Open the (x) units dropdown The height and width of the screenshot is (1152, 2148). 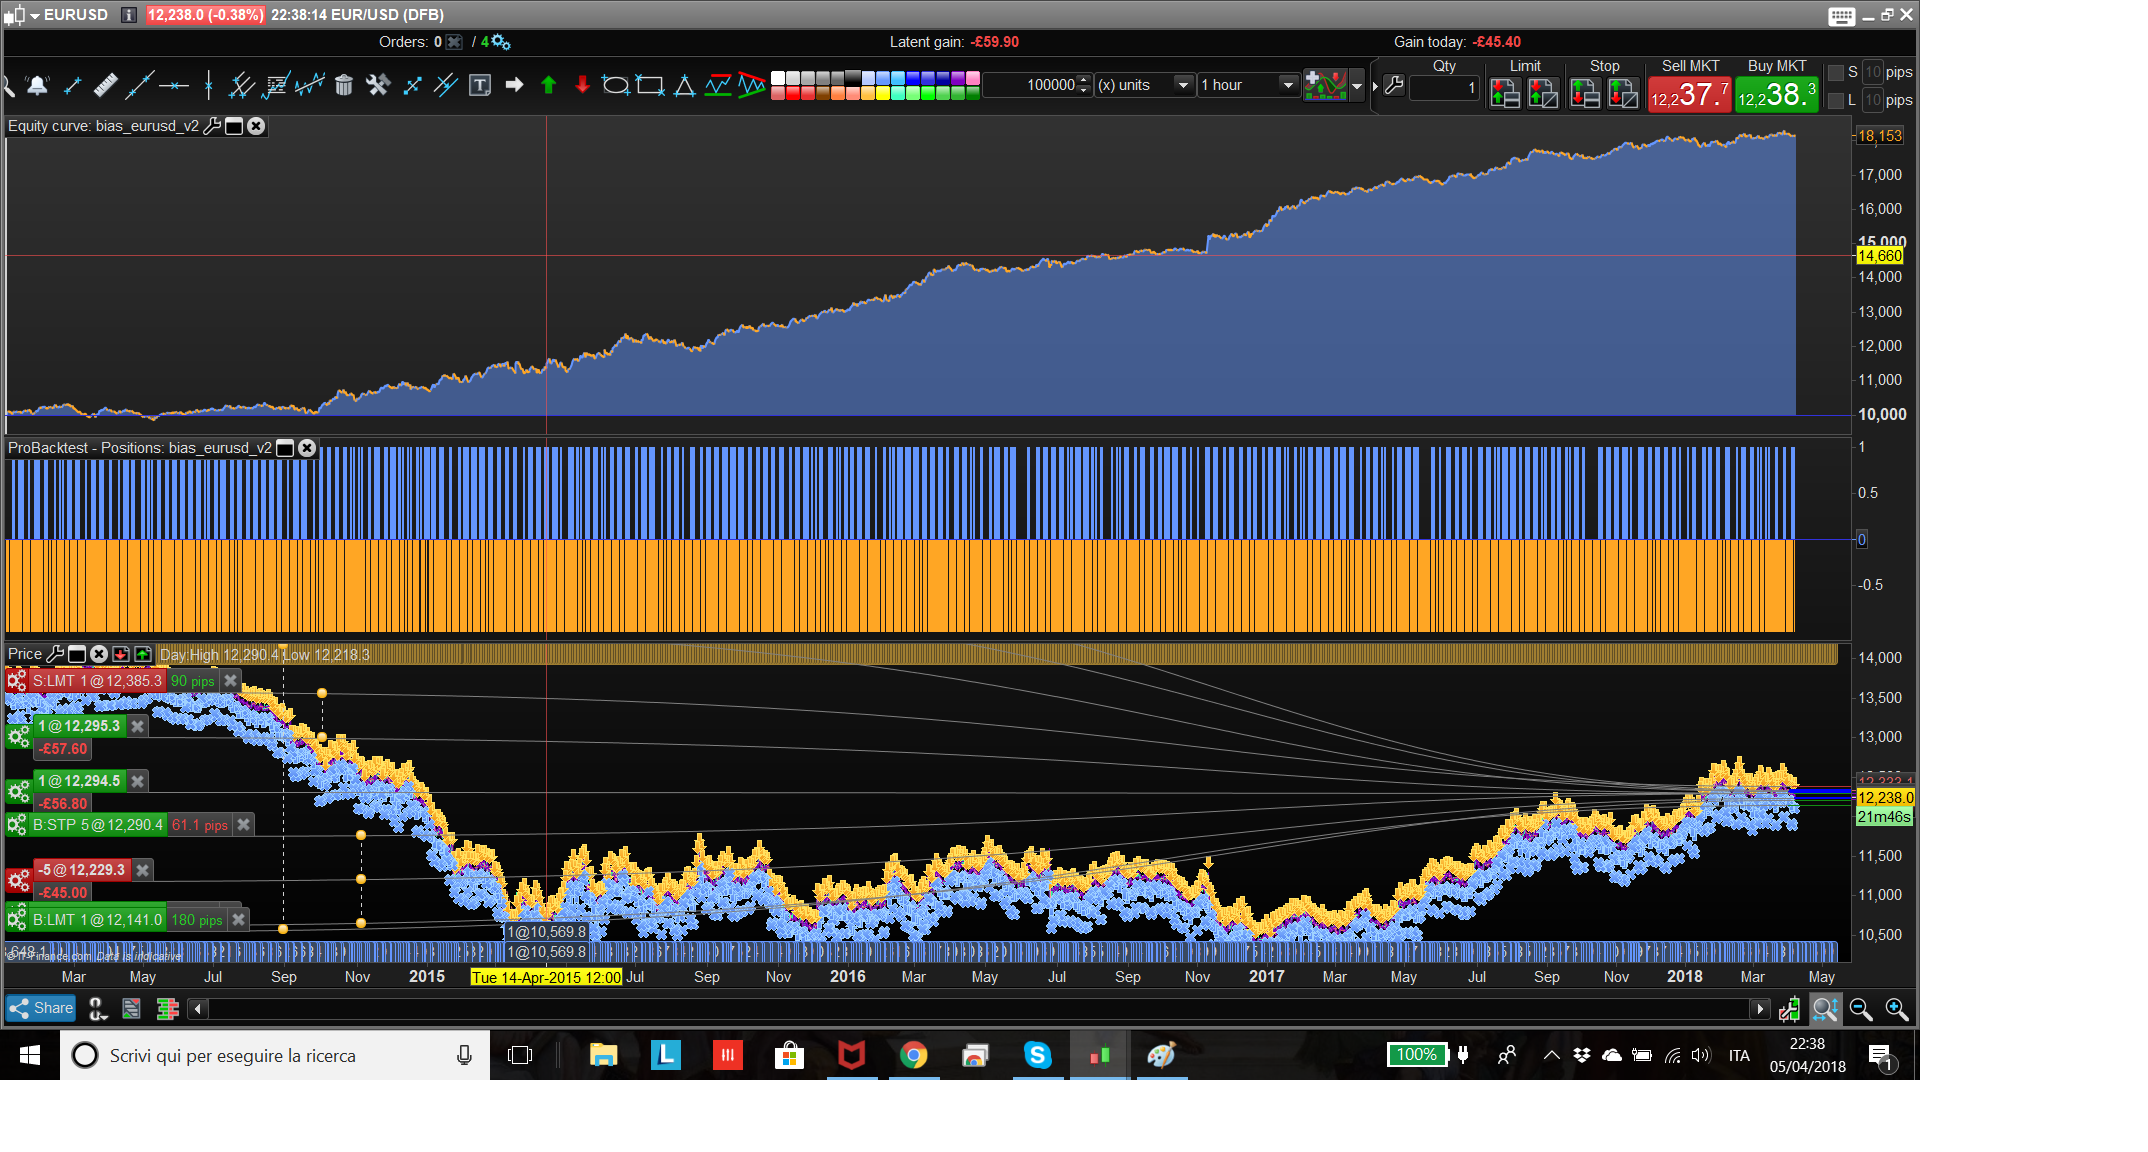pyautogui.click(x=1183, y=85)
